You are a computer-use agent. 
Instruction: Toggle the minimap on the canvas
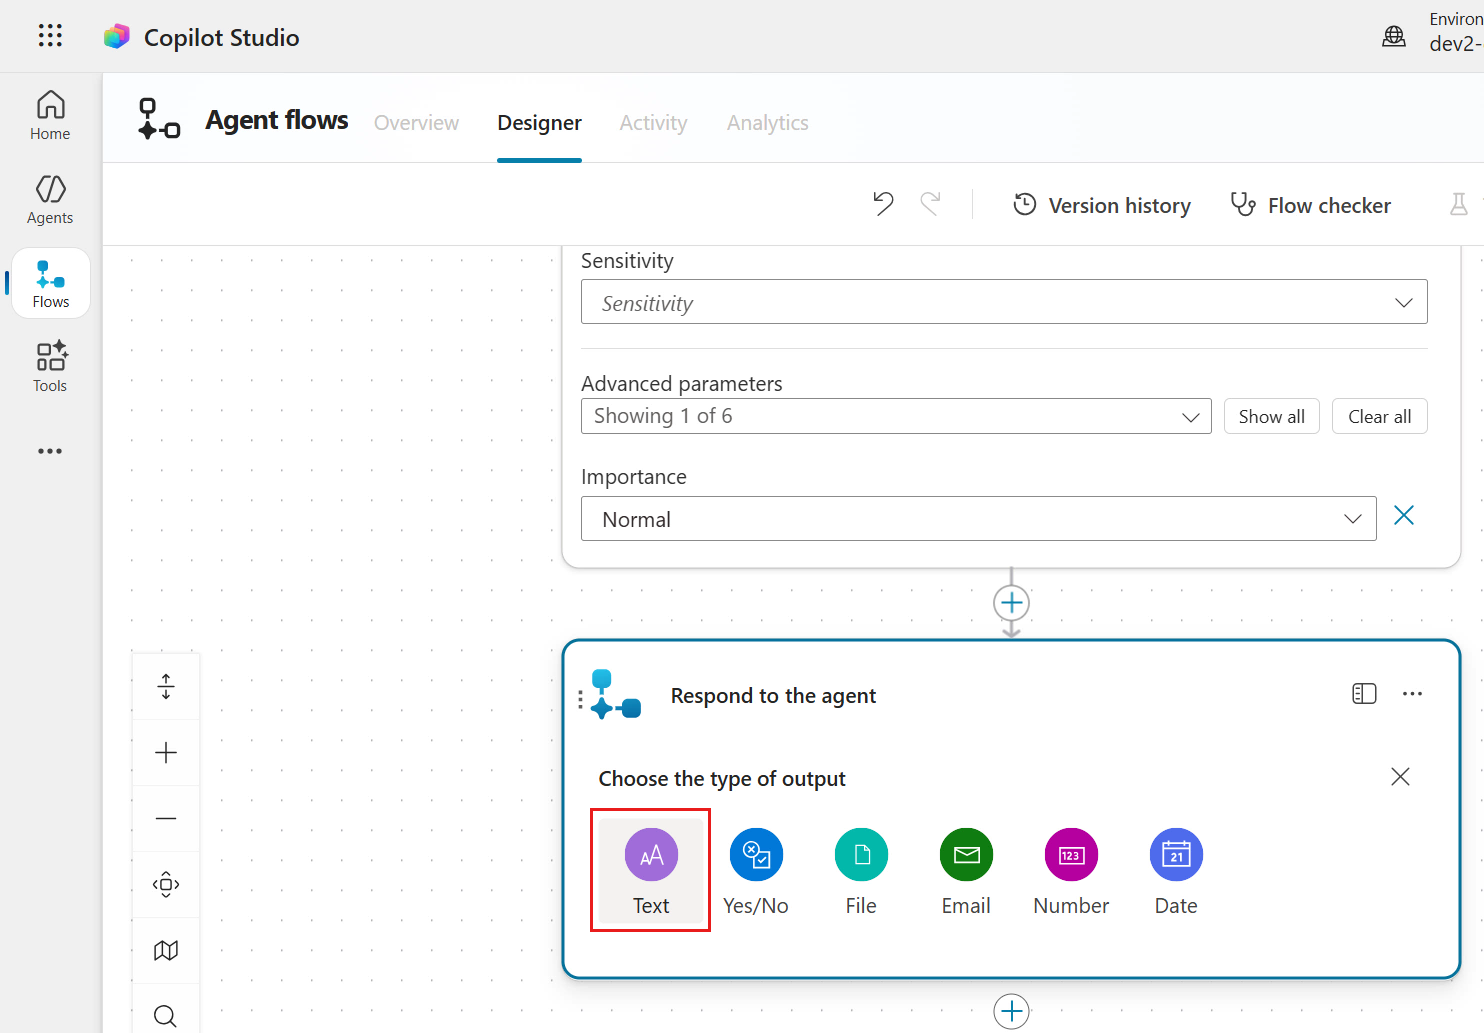pyautogui.click(x=166, y=950)
